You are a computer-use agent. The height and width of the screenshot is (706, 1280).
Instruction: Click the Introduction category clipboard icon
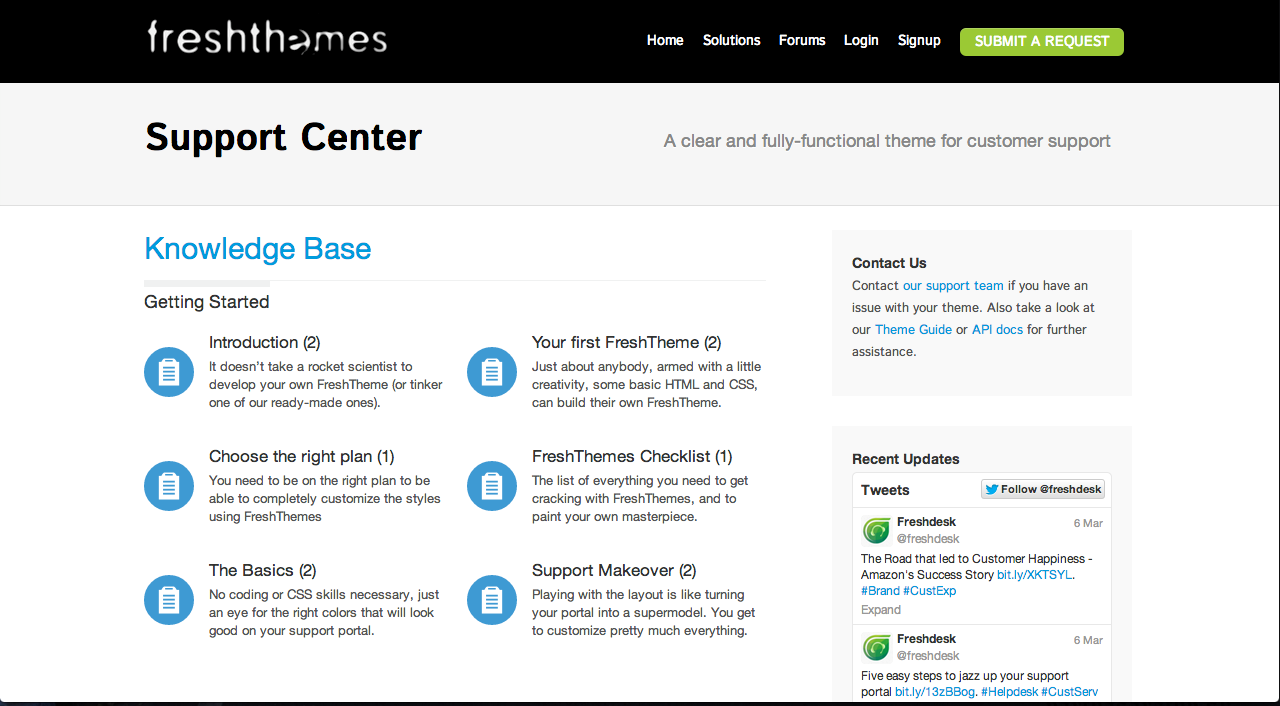click(x=169, y=372)
